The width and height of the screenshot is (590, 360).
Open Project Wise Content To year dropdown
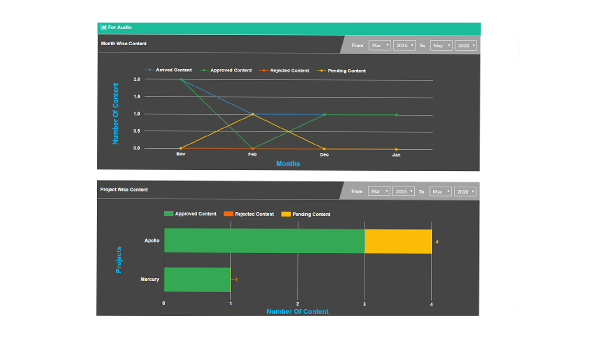[465, 192]
